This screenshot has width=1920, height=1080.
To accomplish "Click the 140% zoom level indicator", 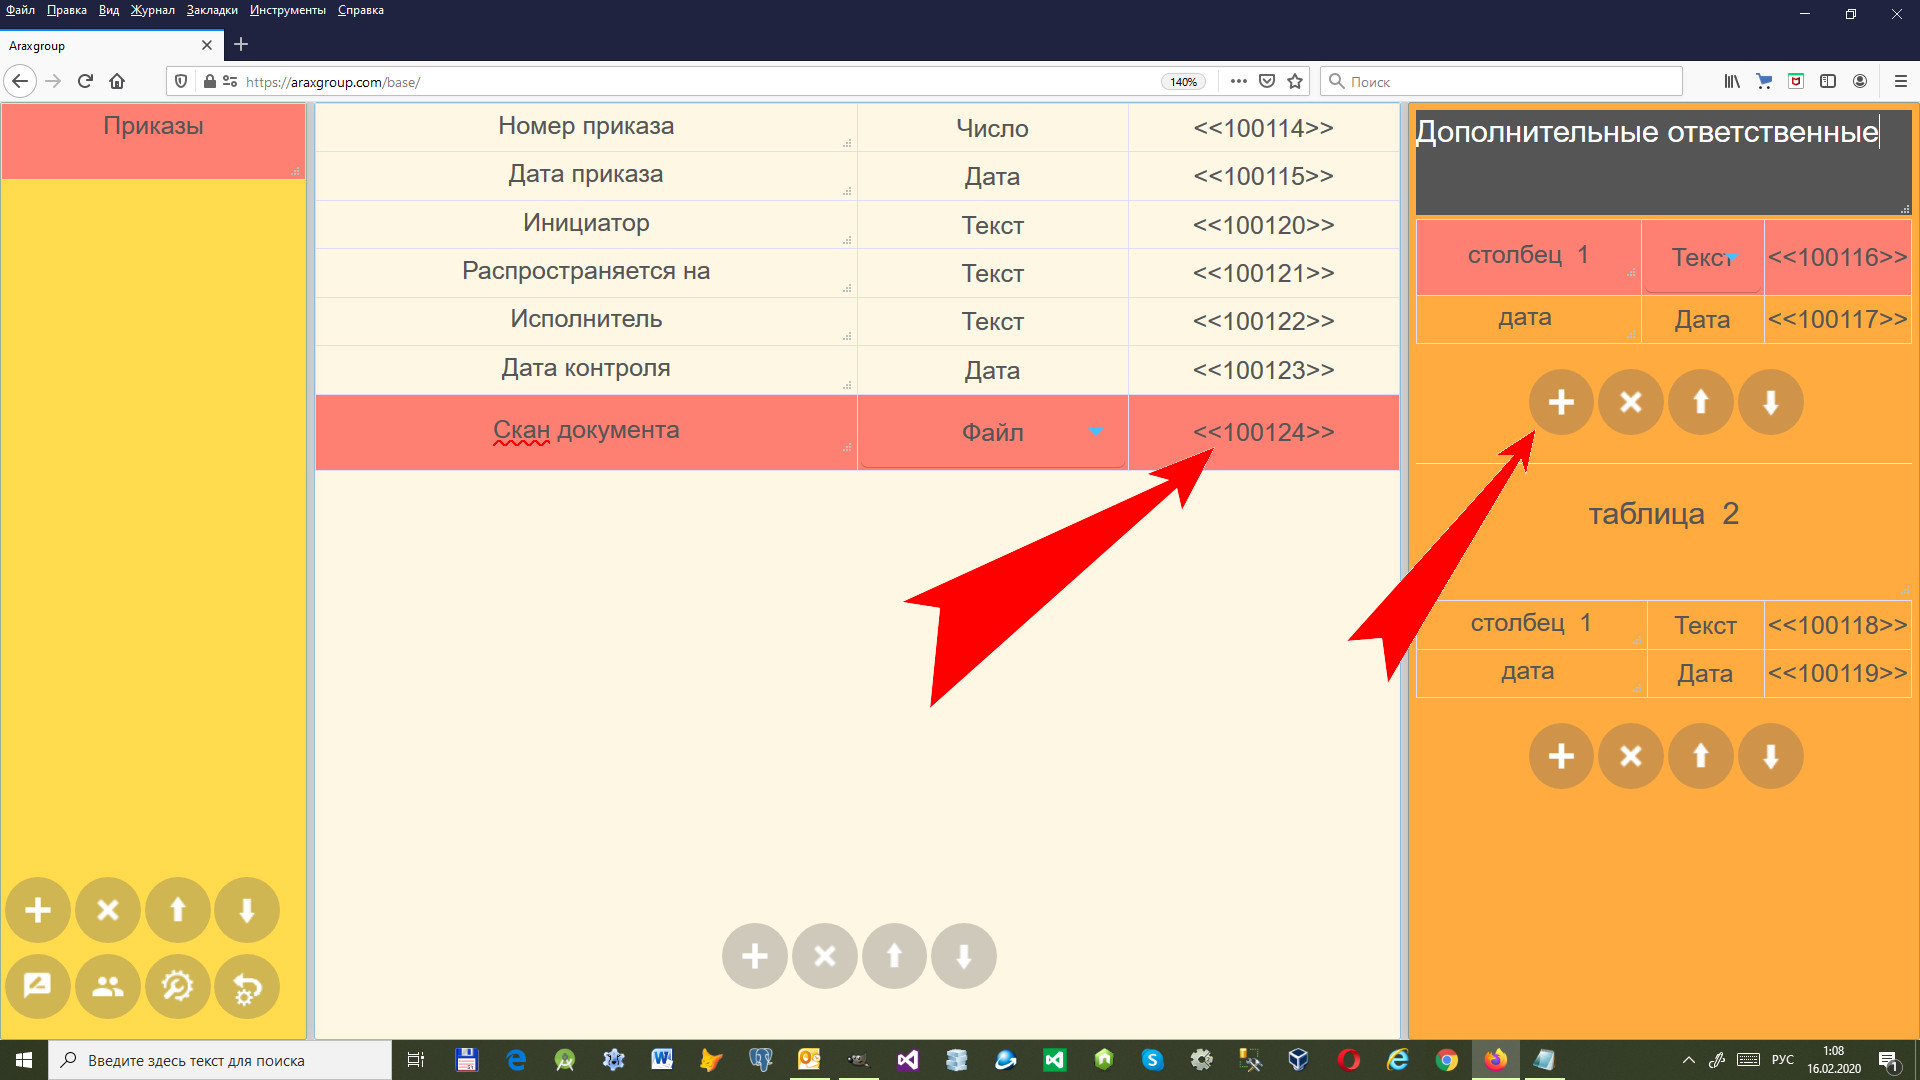I will pos(1183,82).
